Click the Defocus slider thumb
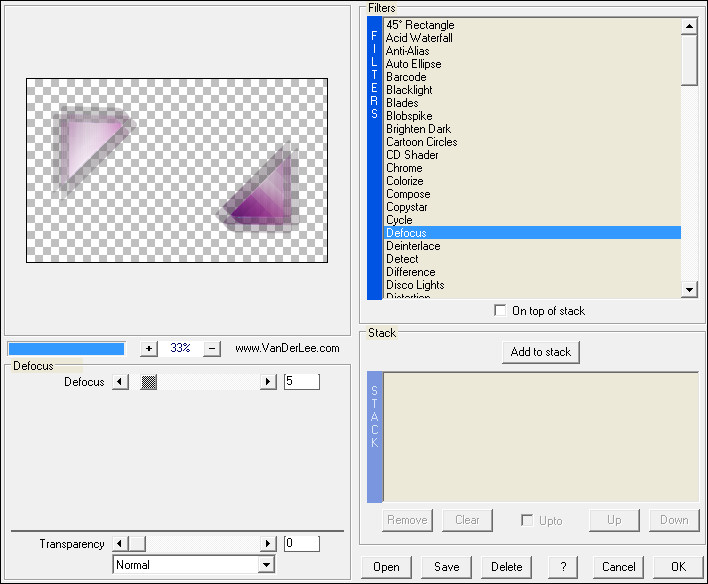 point(149,382)
